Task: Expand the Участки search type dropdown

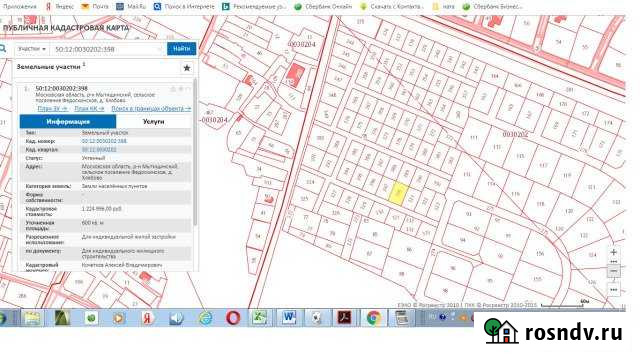Action: coord(32,49)
